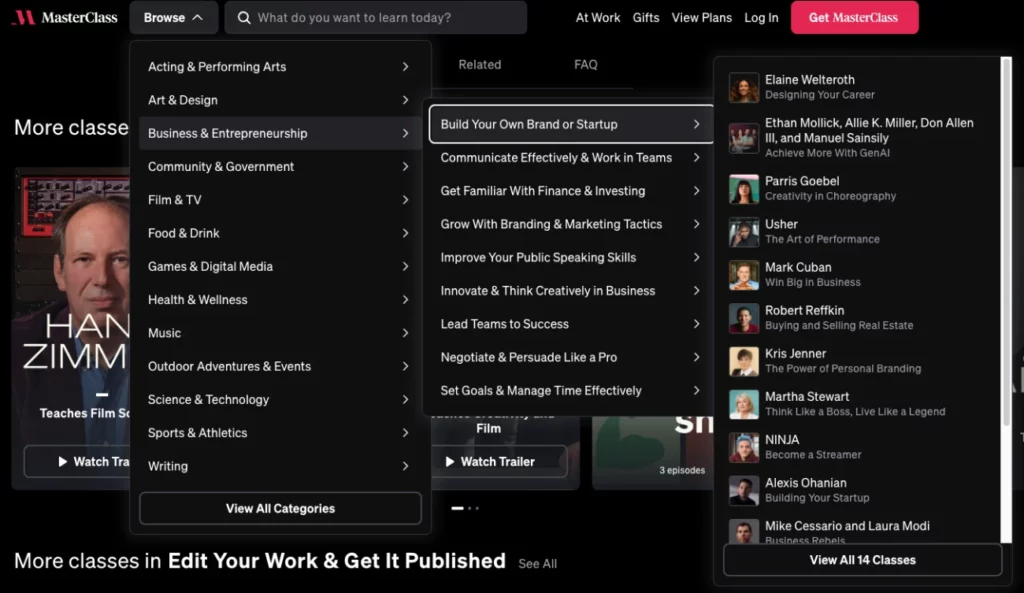This screenshot has width=1024, height=593.
Task: Click Kris Jenner's portrait thumbnail
Action: (x=744, y=361)
